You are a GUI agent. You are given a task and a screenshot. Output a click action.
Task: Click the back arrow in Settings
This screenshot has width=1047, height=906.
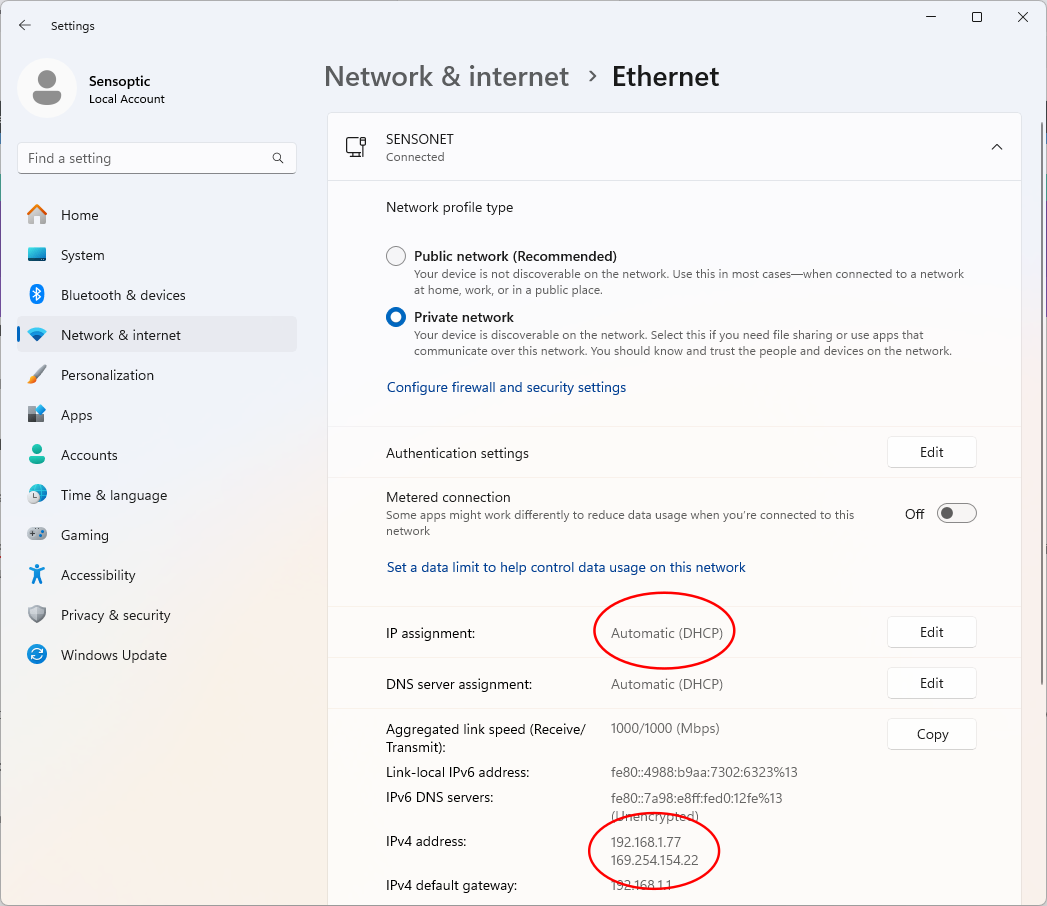coord(25,25)
